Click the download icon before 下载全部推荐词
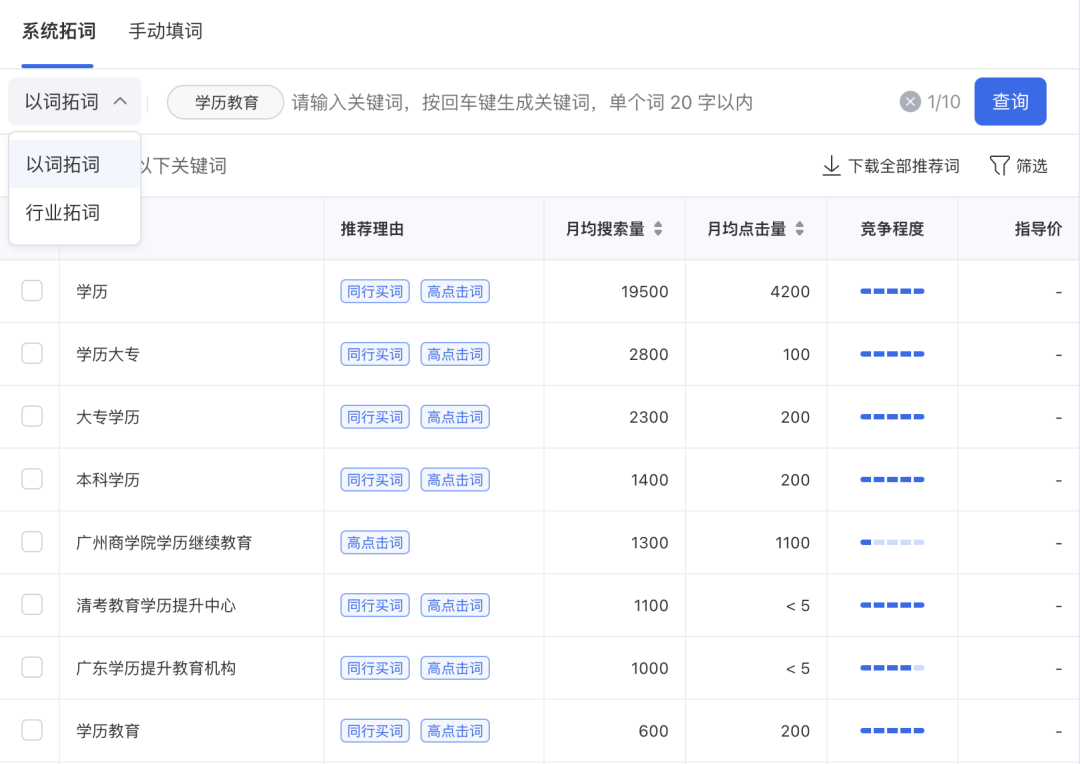Viewport: 1080px width, 764px height. (832, 166)
